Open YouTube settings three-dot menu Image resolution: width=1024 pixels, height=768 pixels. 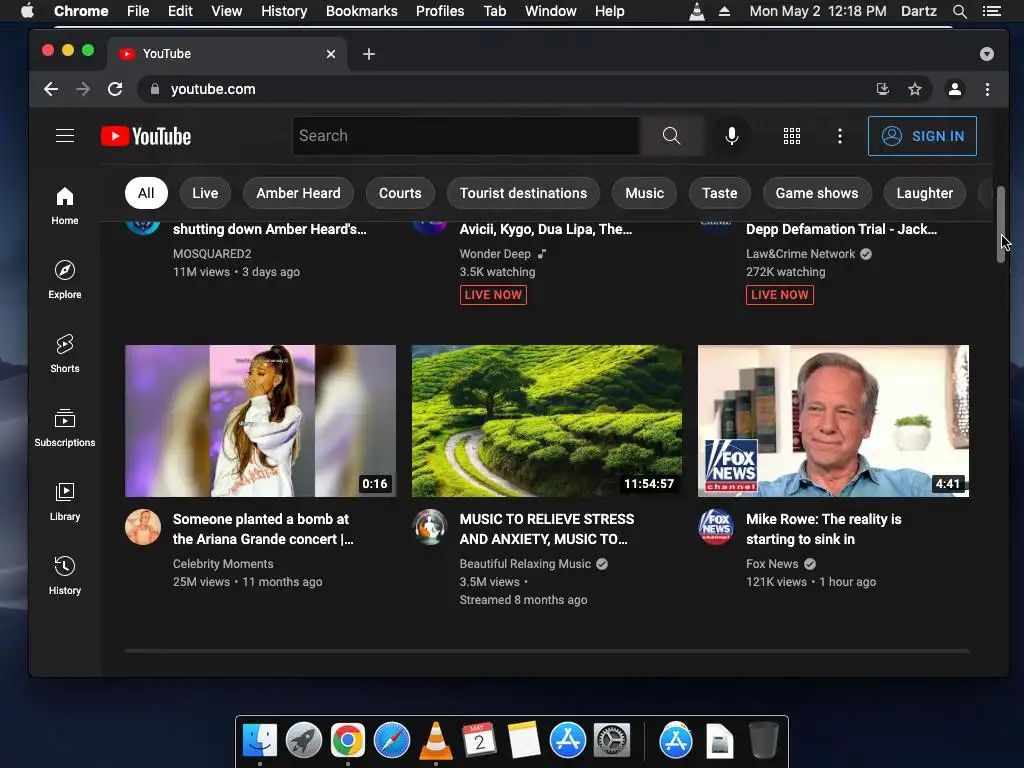(x=840, y=136)
